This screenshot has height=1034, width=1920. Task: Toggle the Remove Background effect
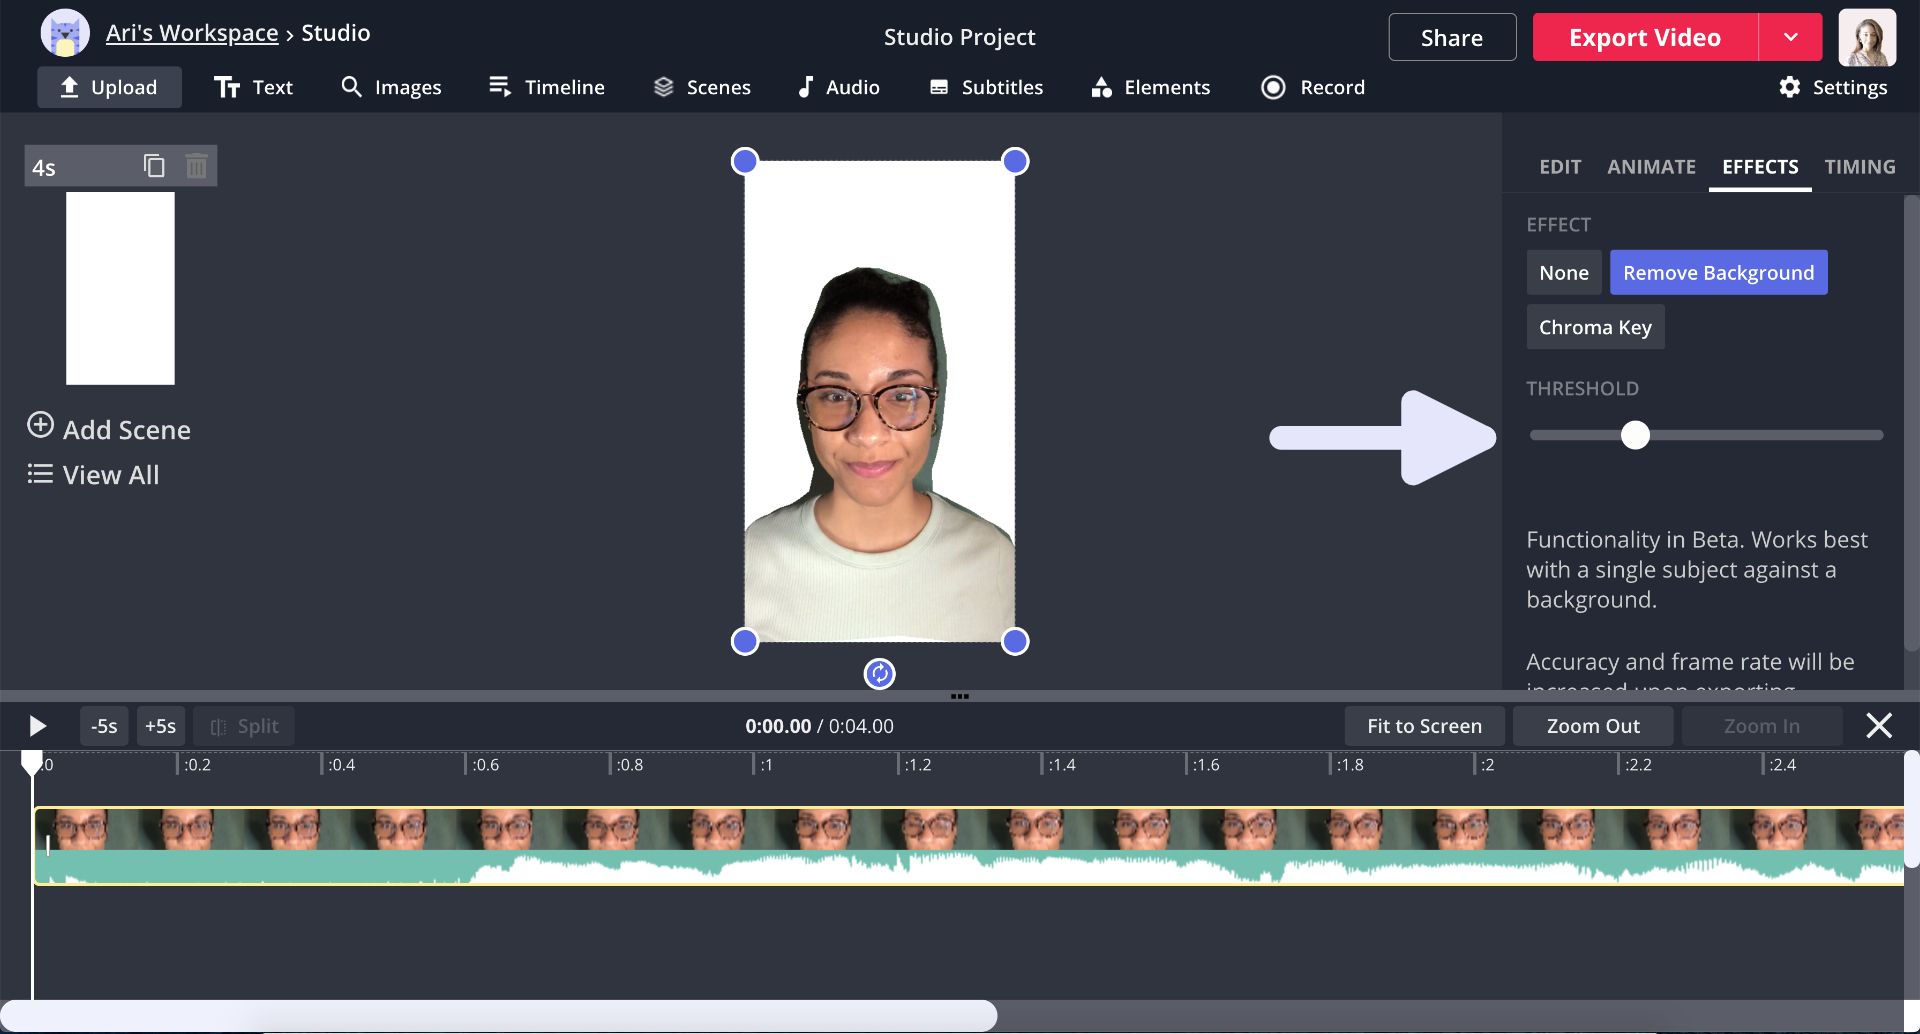1717,273
